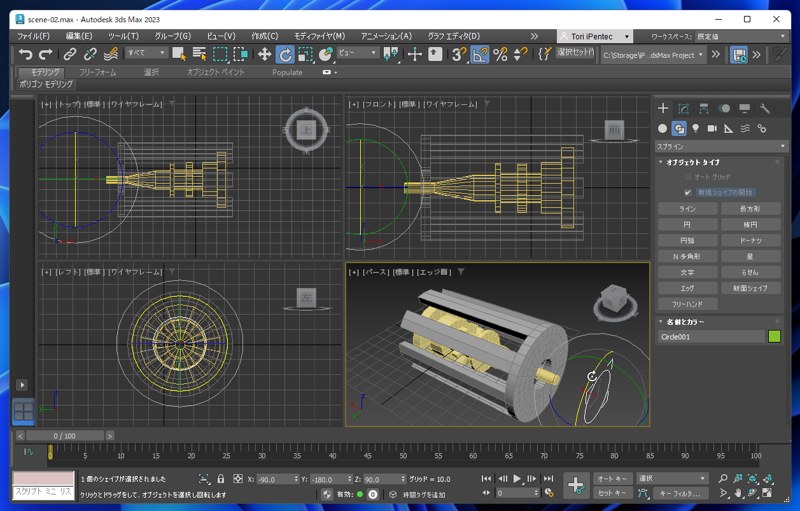Click the Select and Place icon

326,54
